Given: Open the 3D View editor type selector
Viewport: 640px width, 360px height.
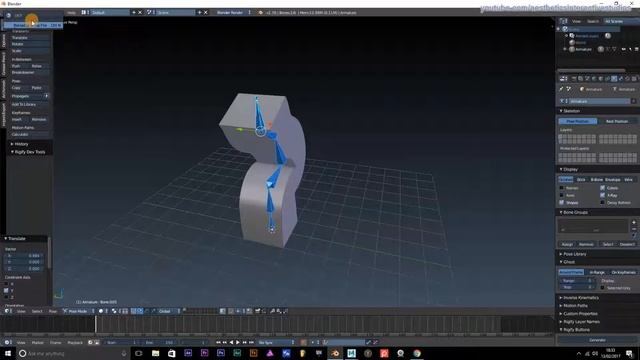Looking at the screenshot, I should tap(7, 311).
